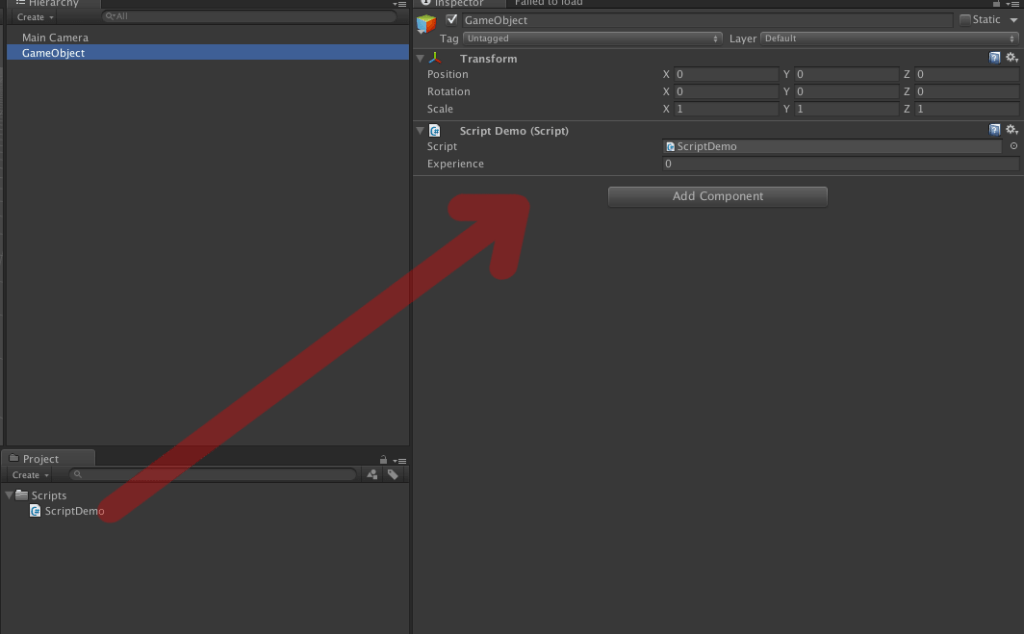Click the Transform header title
1024x634 pixels.
(488, 59)
